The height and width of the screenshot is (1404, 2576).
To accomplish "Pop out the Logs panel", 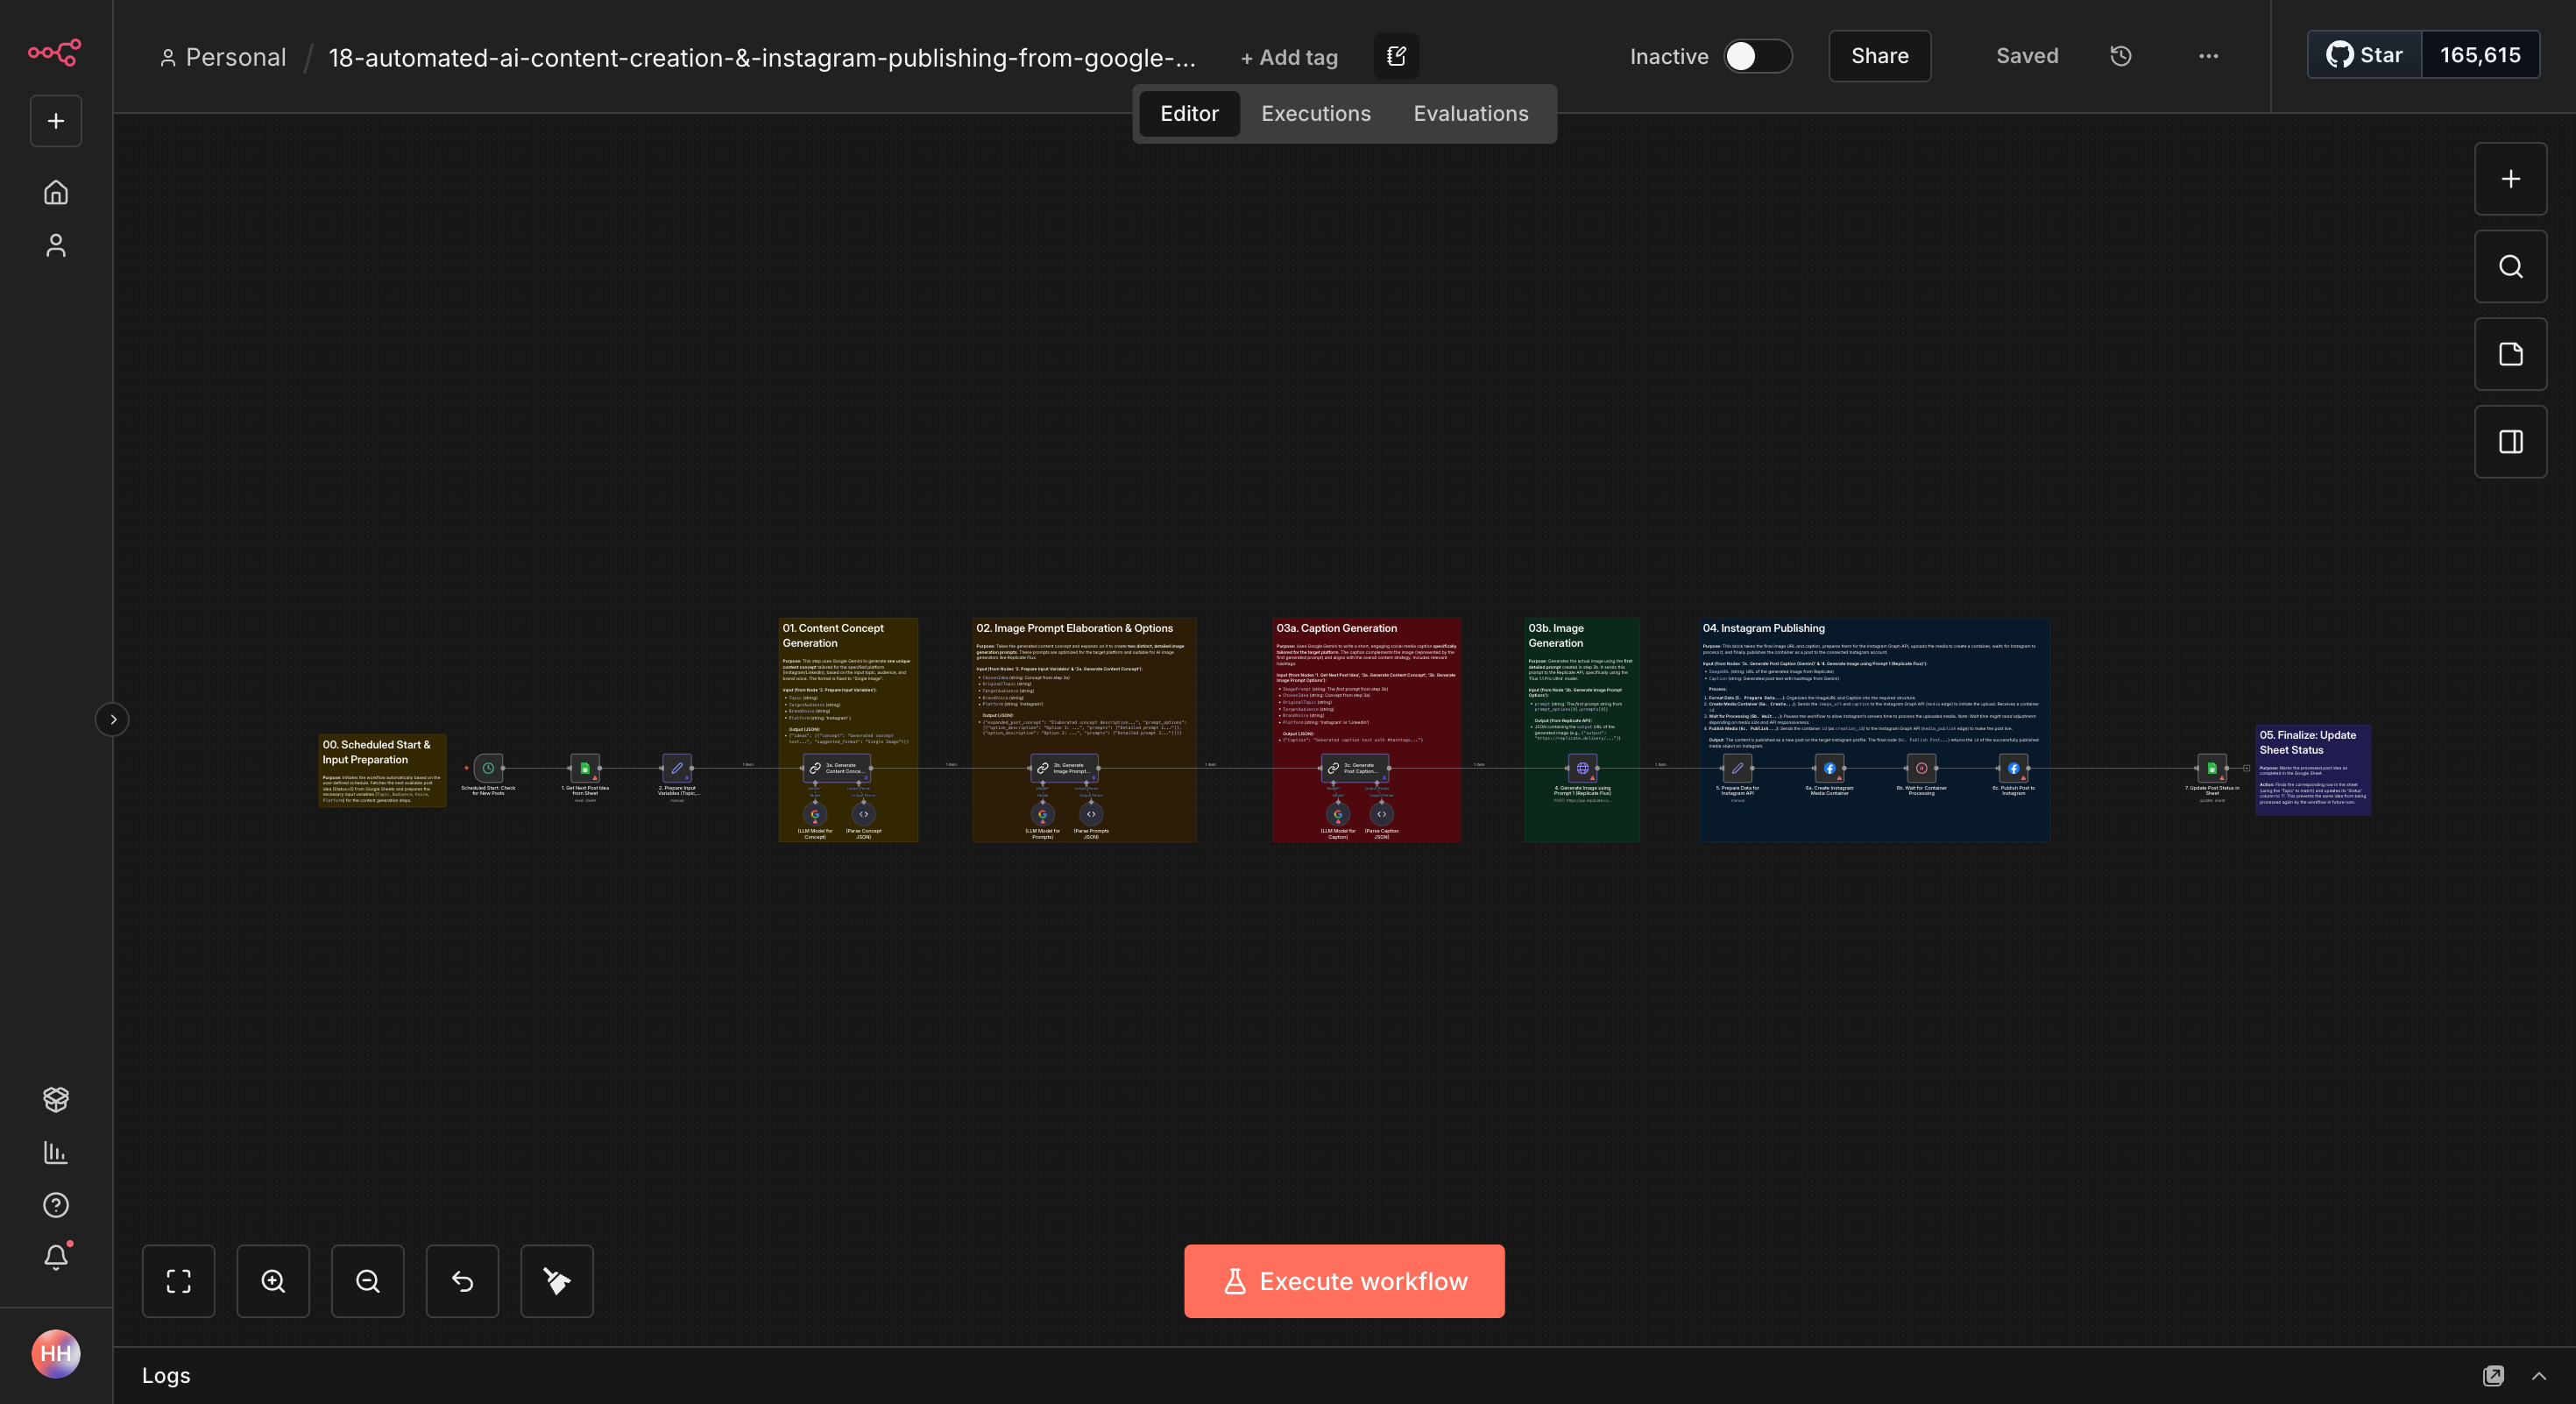I will pyautogui.click(x=2492, y=1375).
